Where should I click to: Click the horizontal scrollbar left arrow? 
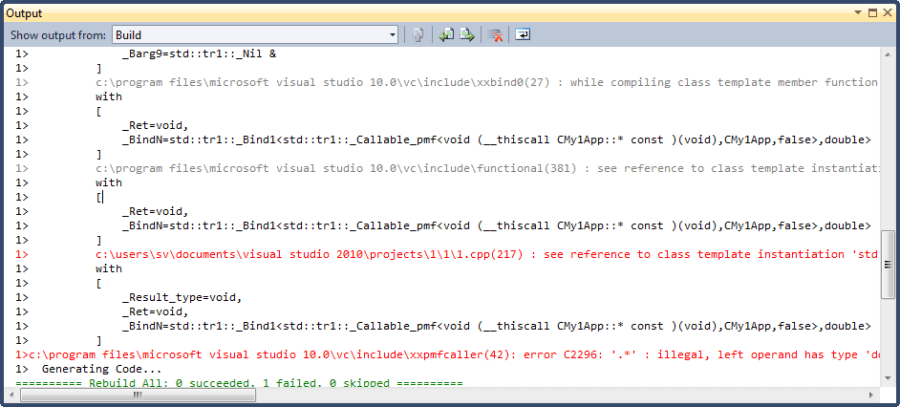(x=12, y=395)
